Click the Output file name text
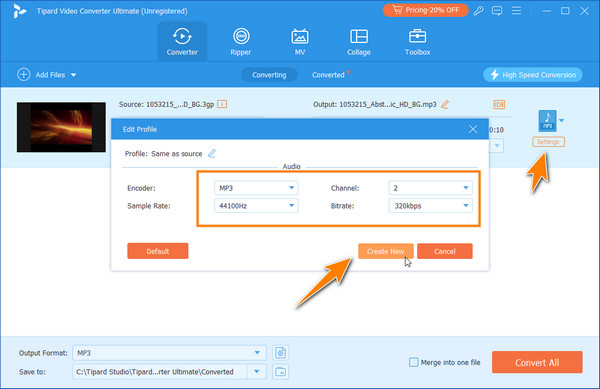 click(x=375, y=104)
